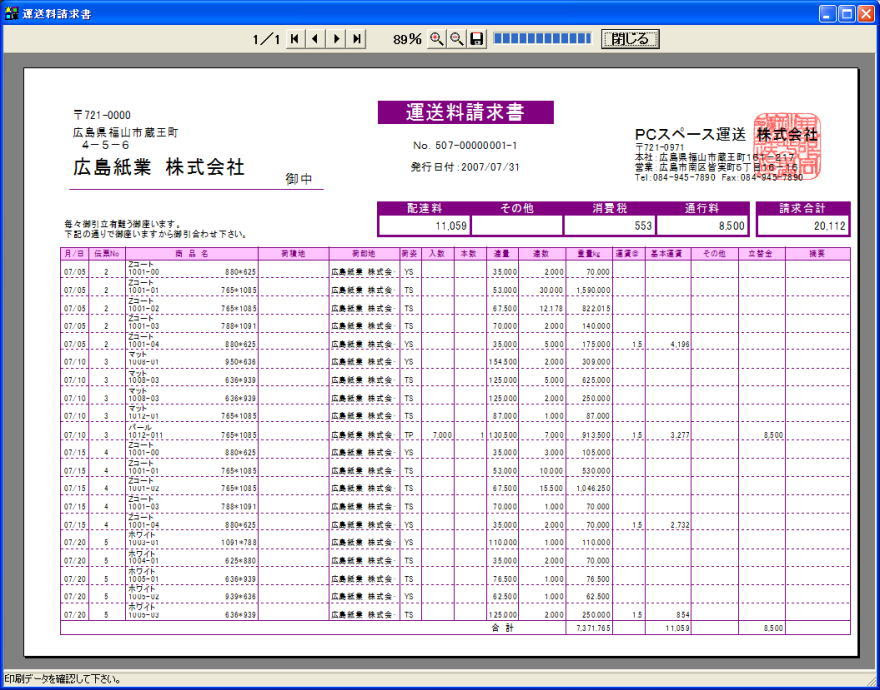Minimize the 運送料請求書 window
The height and width of the screenshot is (690, 880).
point(827,14)
